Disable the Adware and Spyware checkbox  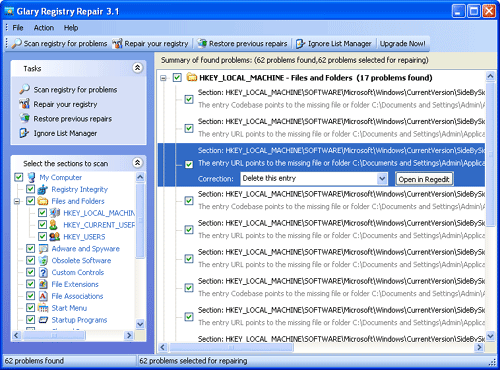[31, 248]
